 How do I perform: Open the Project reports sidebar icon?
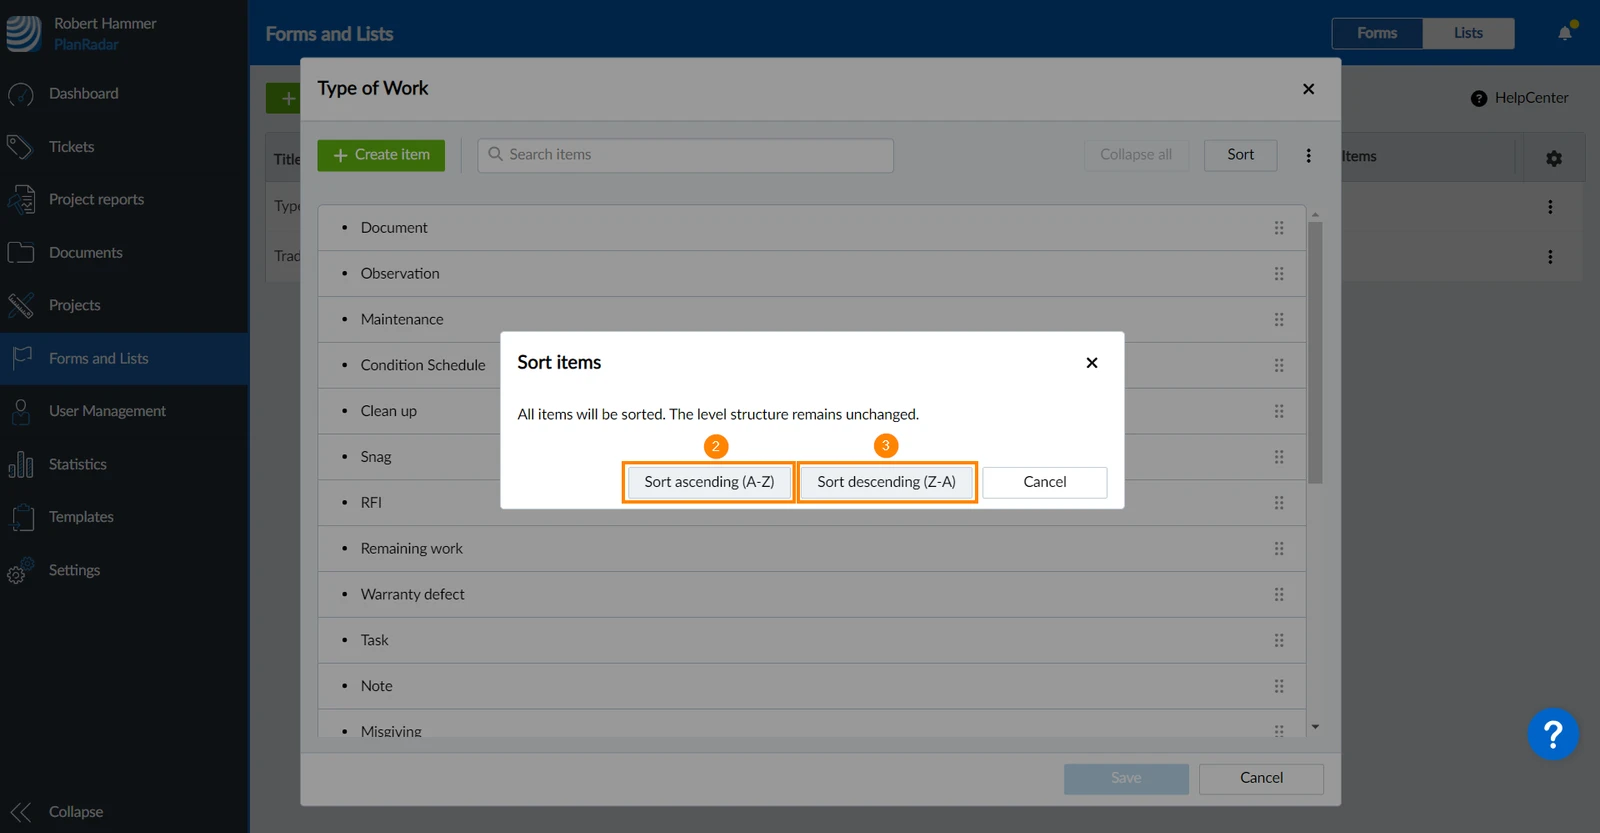(21, 200)
